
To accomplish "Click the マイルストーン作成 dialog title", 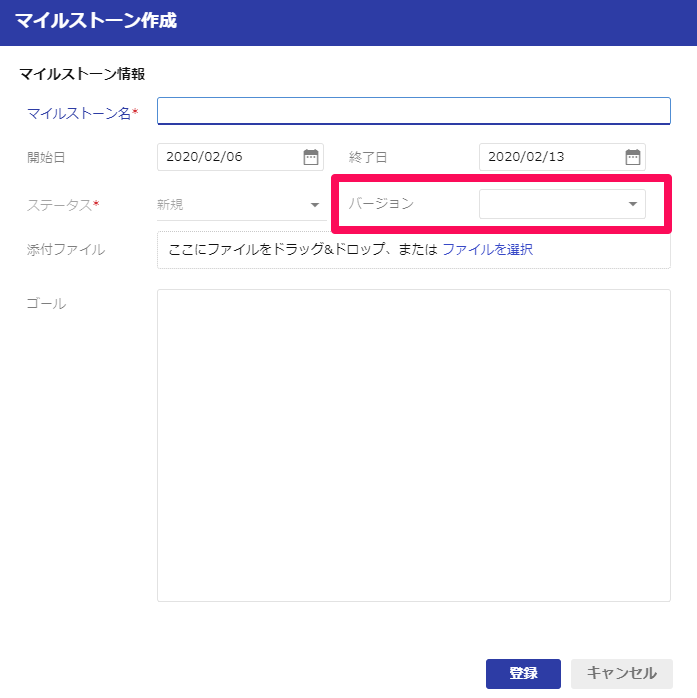I will click(96, 20).
